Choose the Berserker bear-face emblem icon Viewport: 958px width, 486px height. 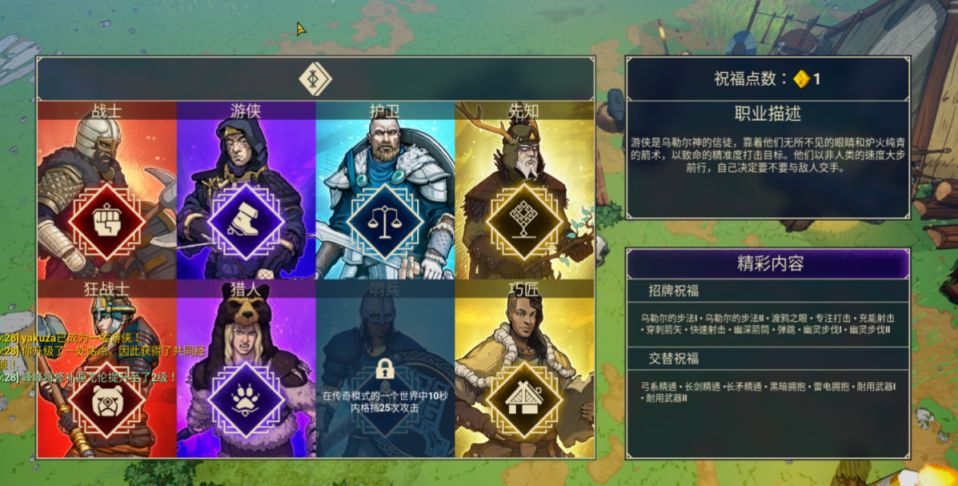coord(107,400)
